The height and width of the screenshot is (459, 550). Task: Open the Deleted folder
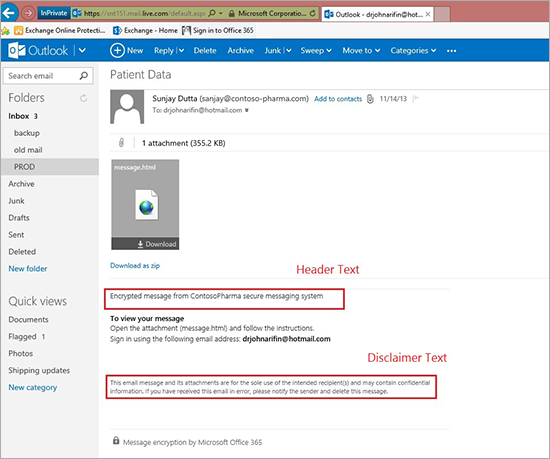coord(22,251)
